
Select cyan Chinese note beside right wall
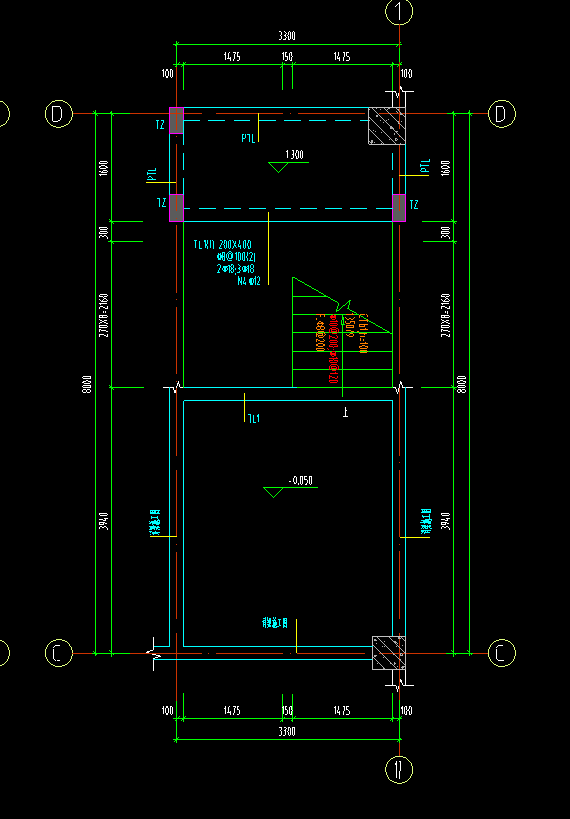pyautogui.click(x=426, y=521)
